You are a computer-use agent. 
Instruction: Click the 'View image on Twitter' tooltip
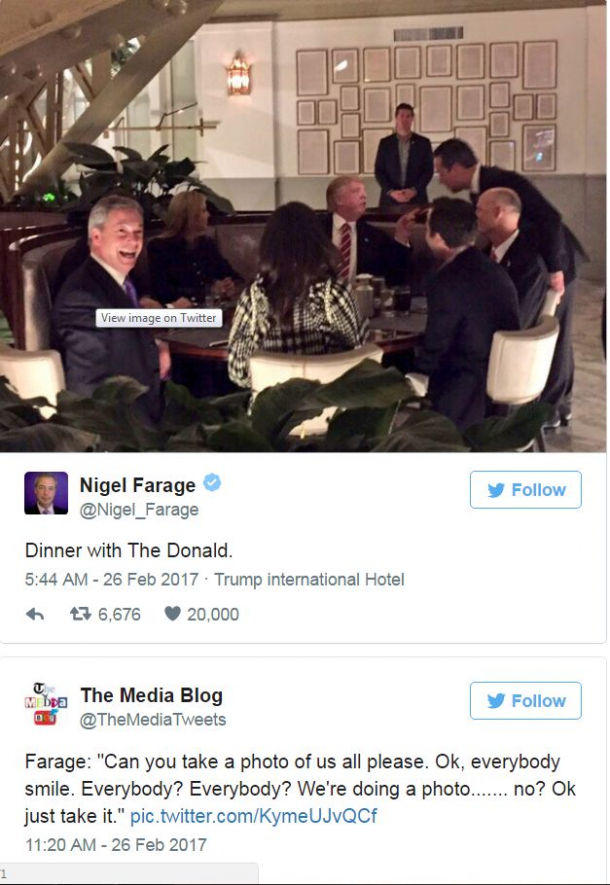point(159,318)
